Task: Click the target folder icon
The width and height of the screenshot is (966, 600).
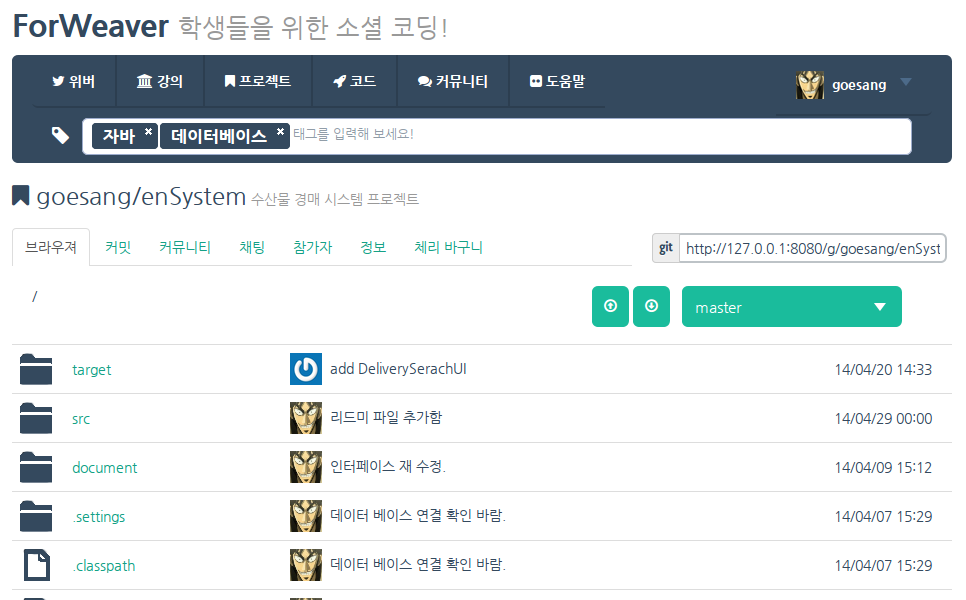Action: (x=36, y=369)
